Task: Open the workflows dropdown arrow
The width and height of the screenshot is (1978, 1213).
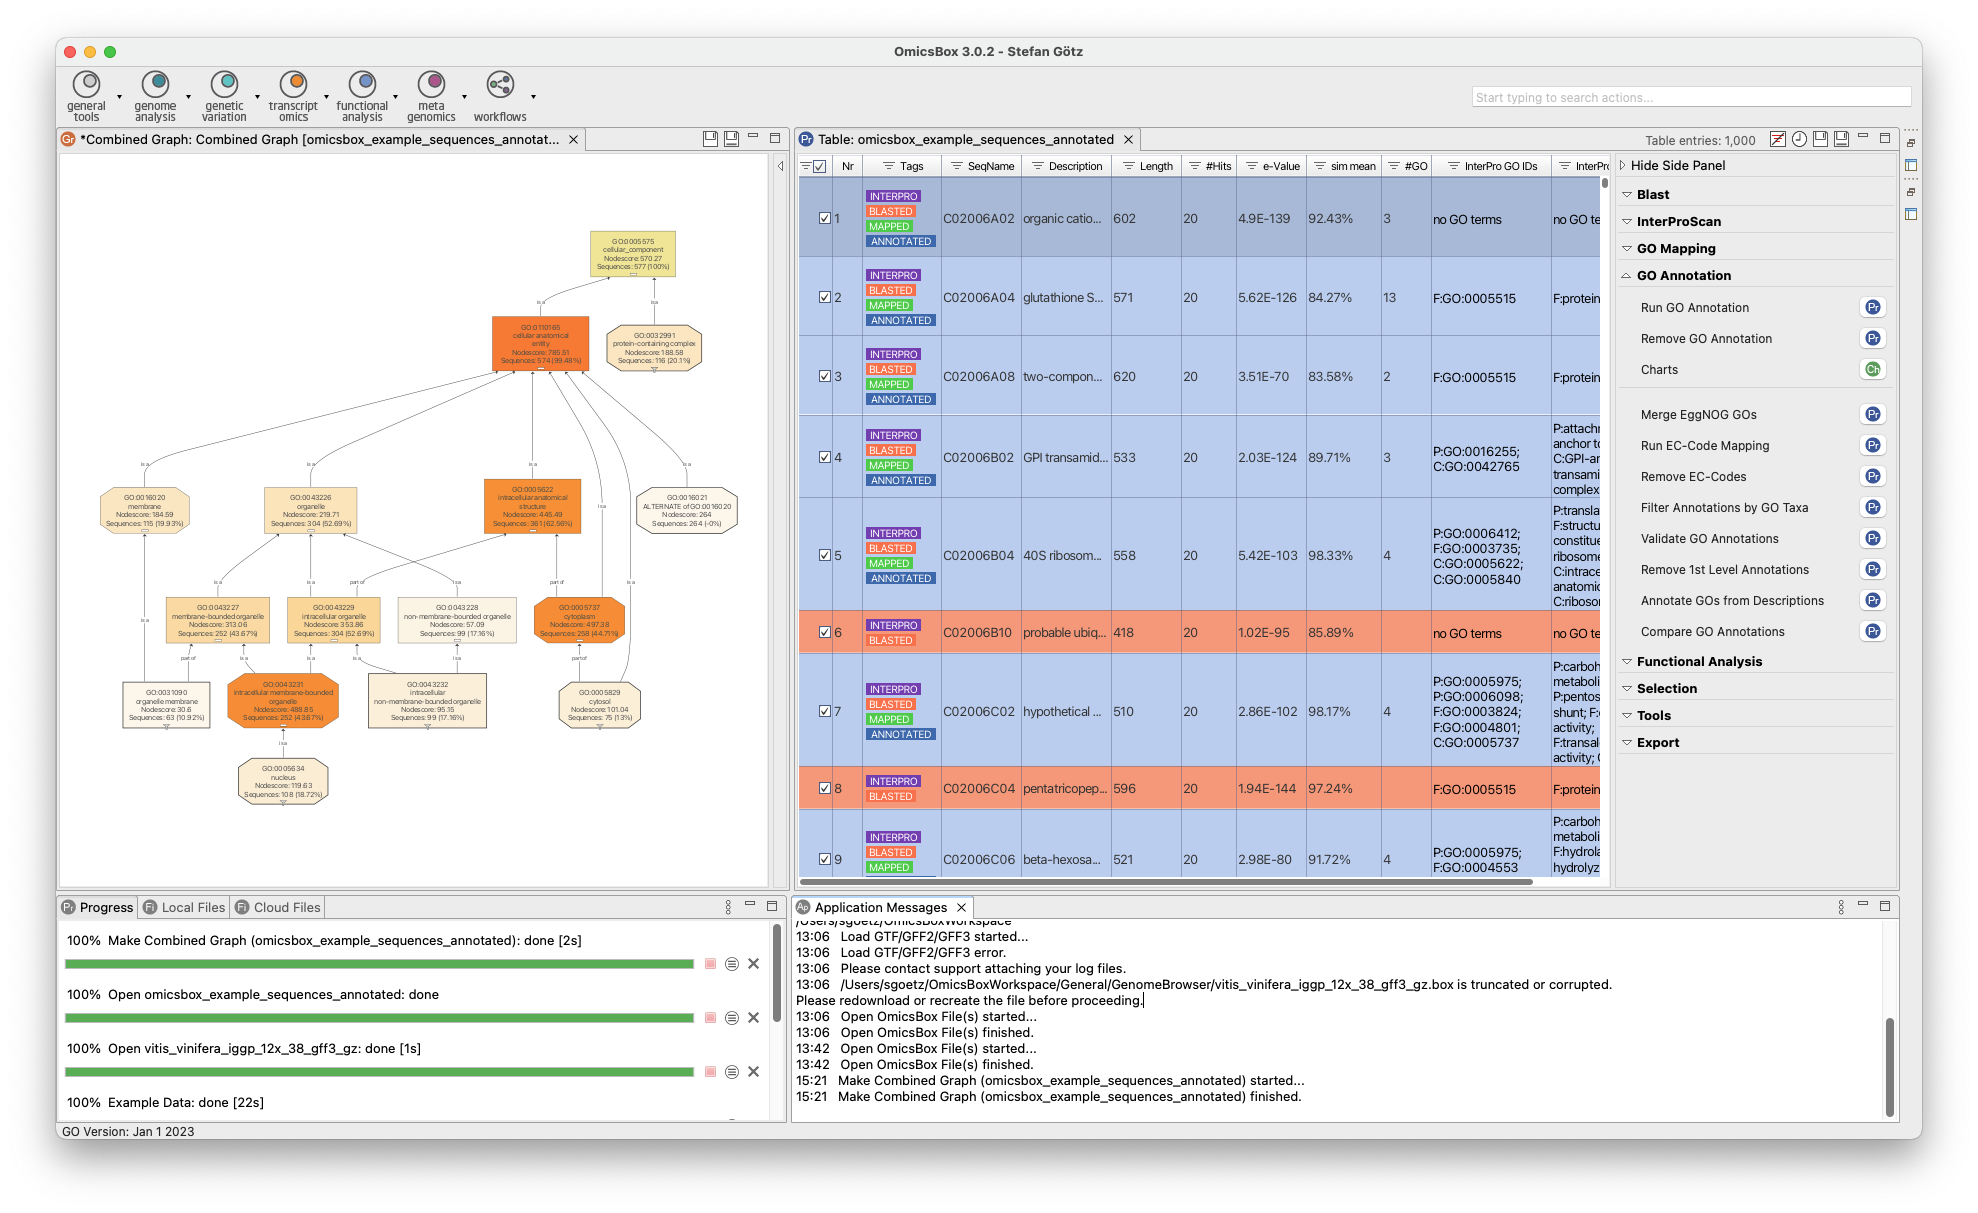Action: [533, 97]
